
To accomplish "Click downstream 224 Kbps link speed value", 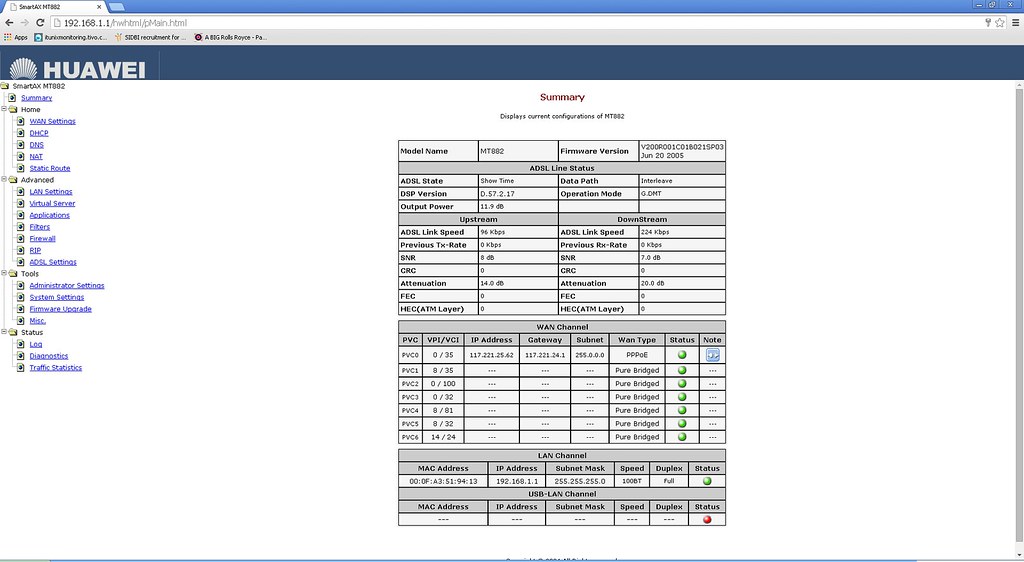I will [x=655, y=232].
